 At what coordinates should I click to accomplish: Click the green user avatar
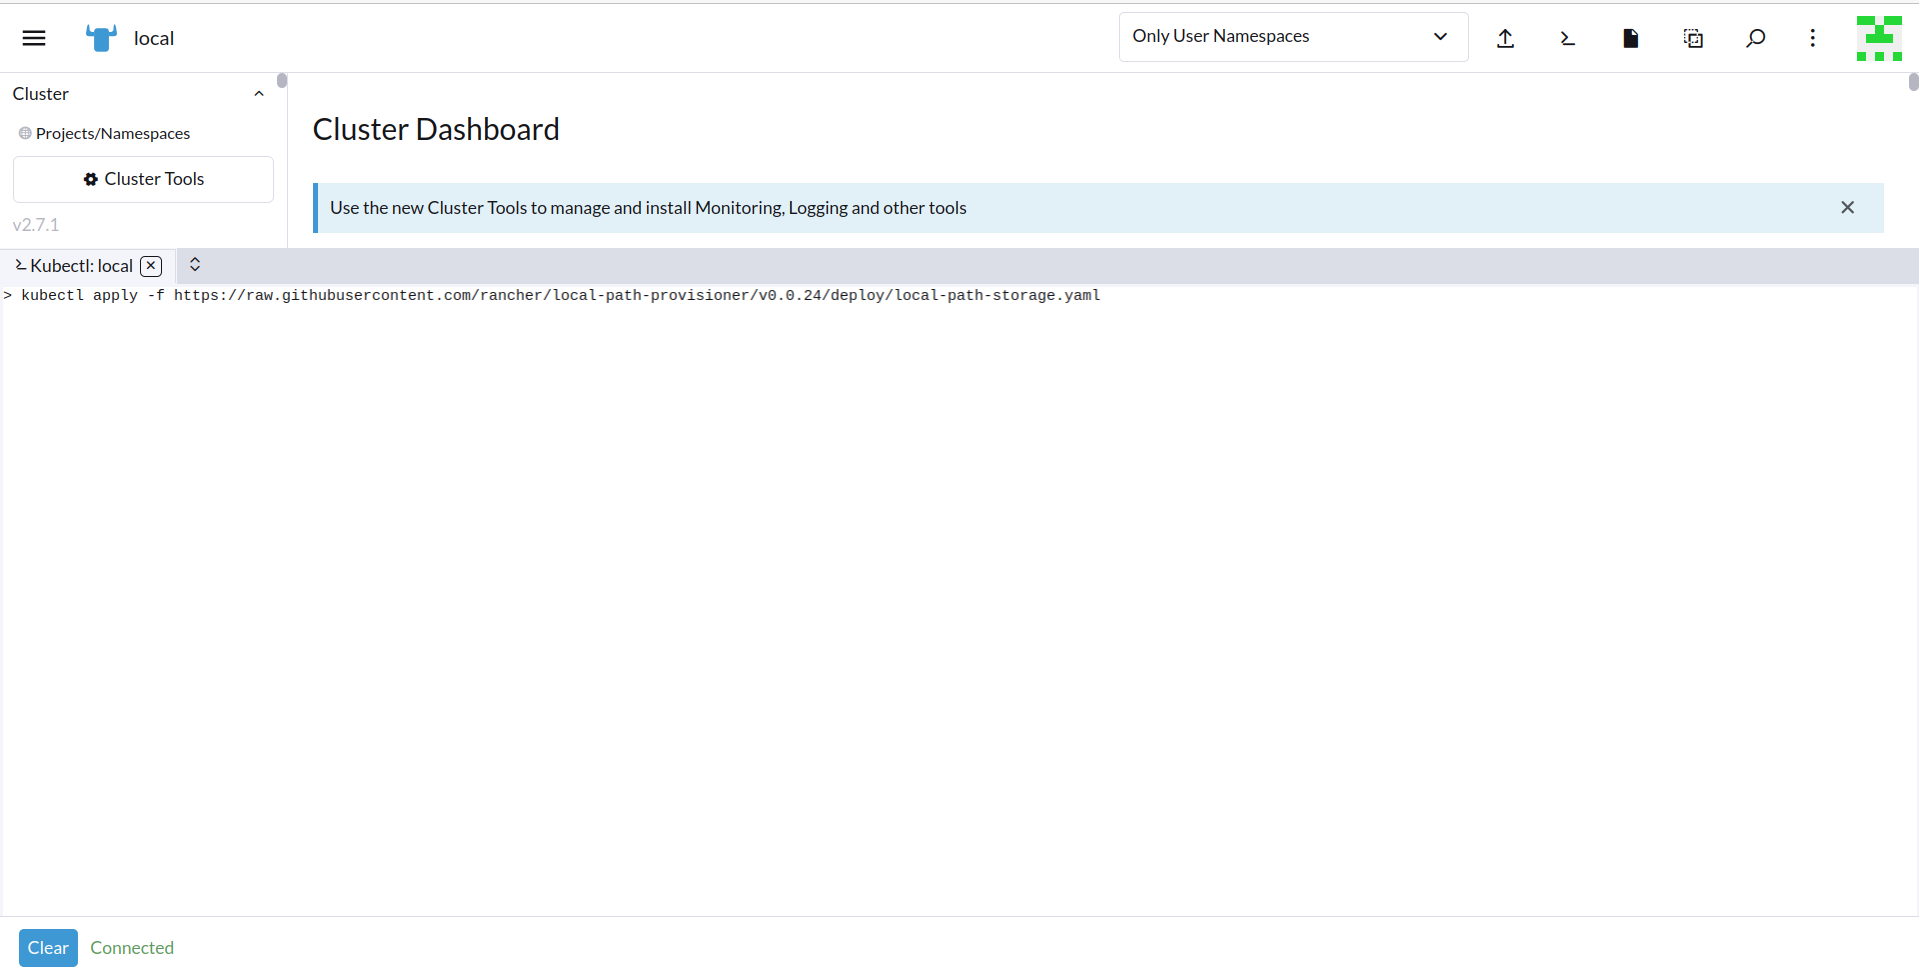[x=1878, y=37]
